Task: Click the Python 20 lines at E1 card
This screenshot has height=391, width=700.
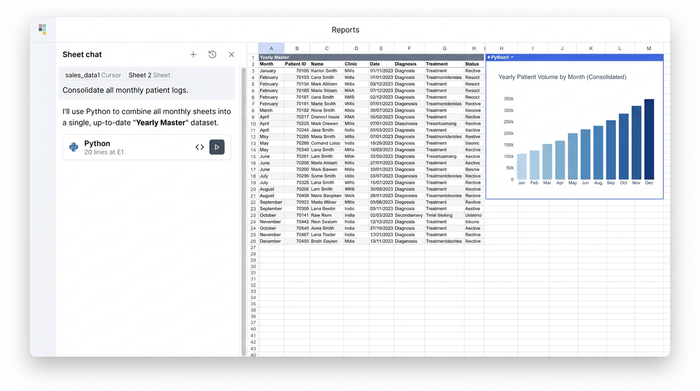Action: (x=146, y=147)
